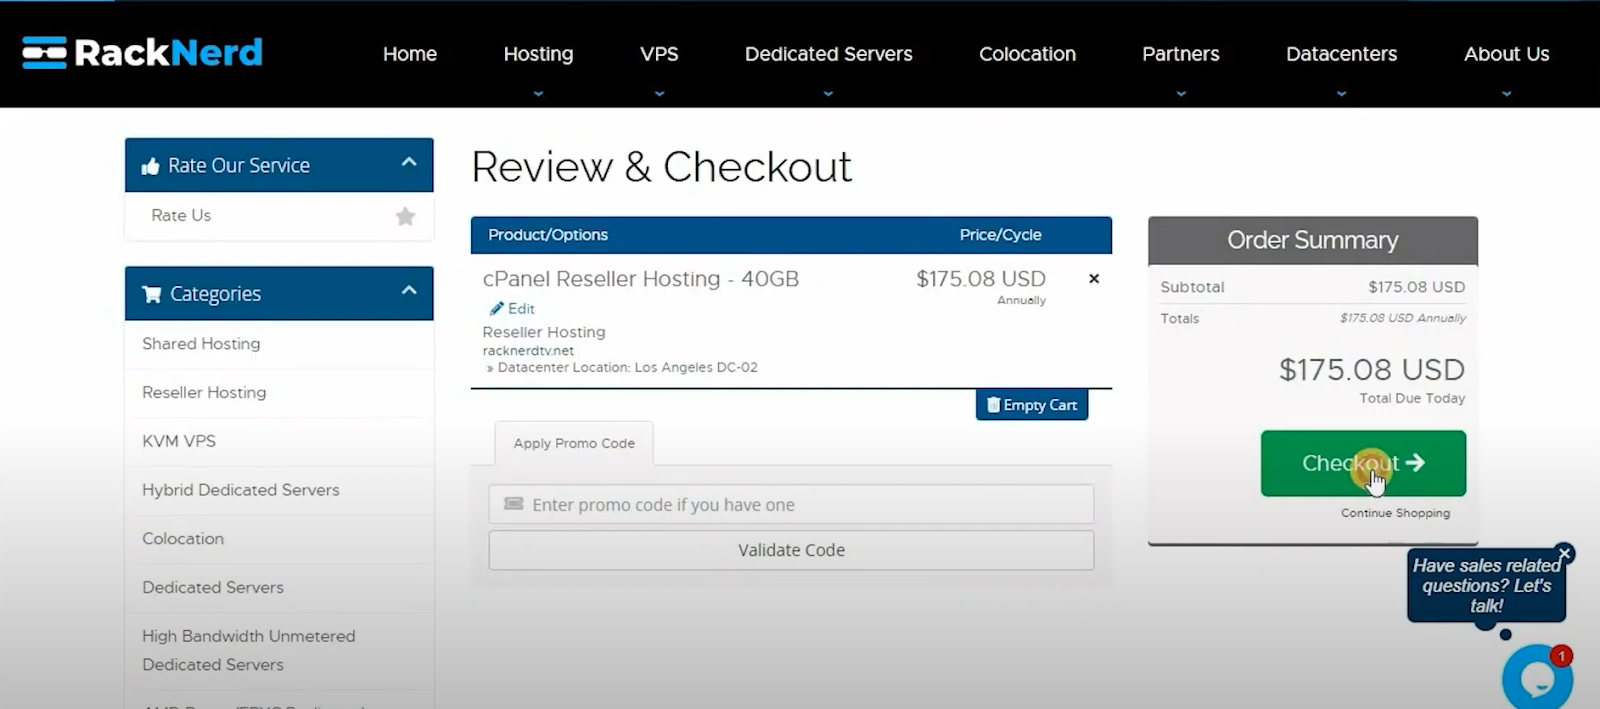This screenshot has height=709, width=1600.
Task: Click the pencil Edit icon
Action: click(x=496, y=308)
